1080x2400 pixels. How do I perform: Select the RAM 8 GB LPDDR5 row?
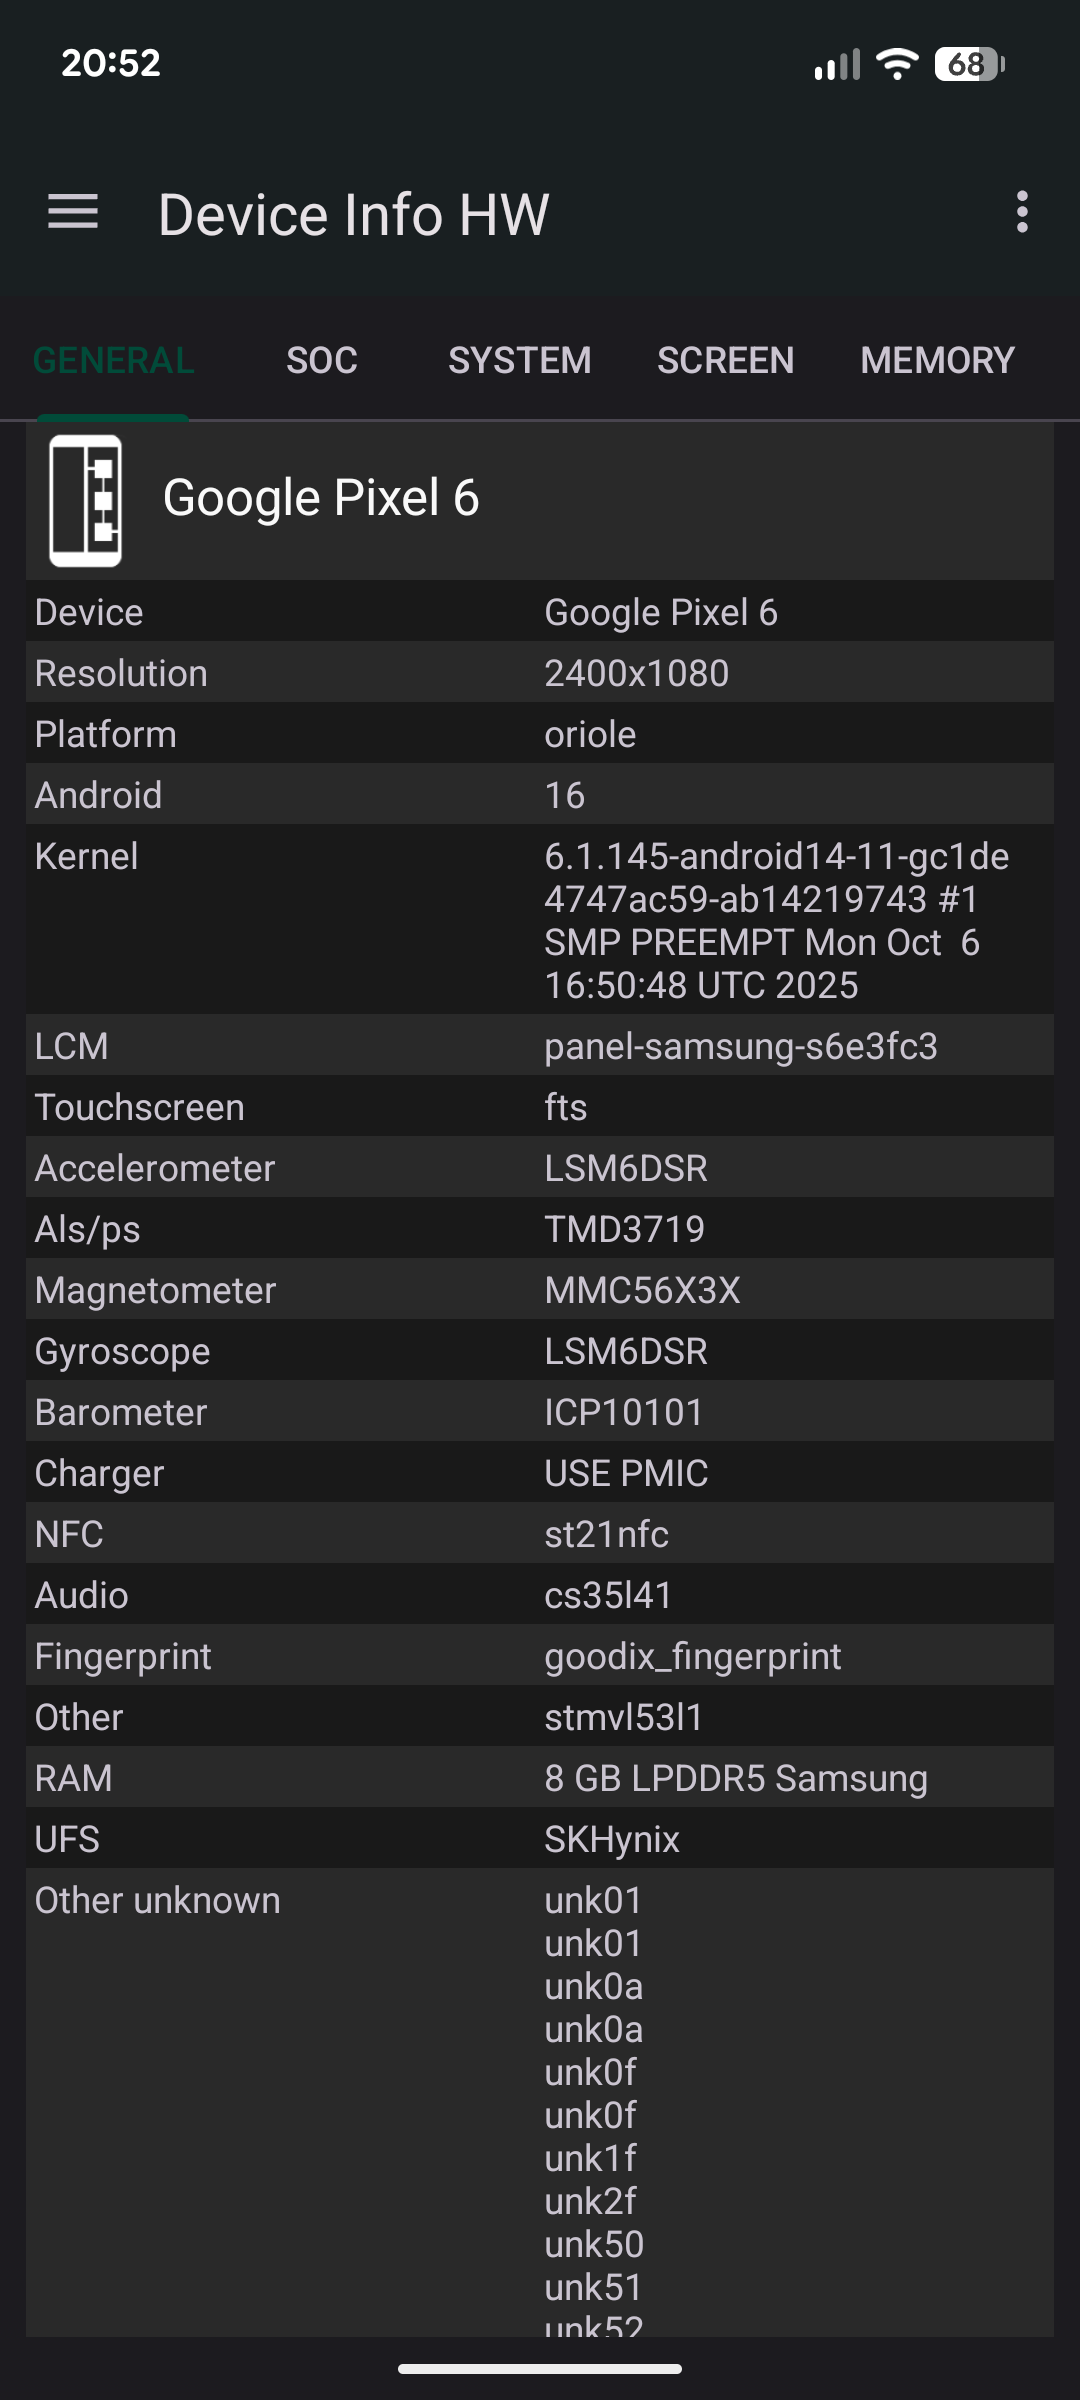tap(540, 1778)
